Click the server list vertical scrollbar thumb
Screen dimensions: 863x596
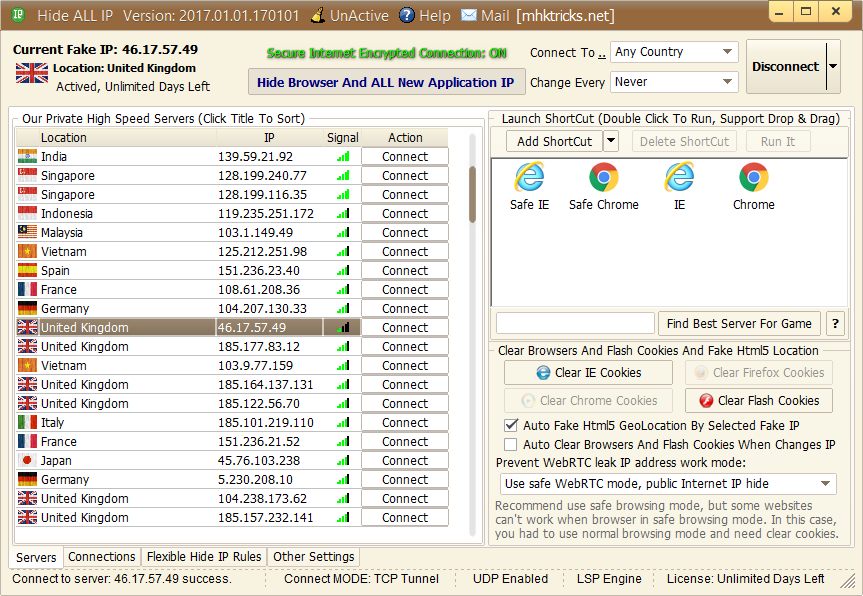tap(472, 194)
